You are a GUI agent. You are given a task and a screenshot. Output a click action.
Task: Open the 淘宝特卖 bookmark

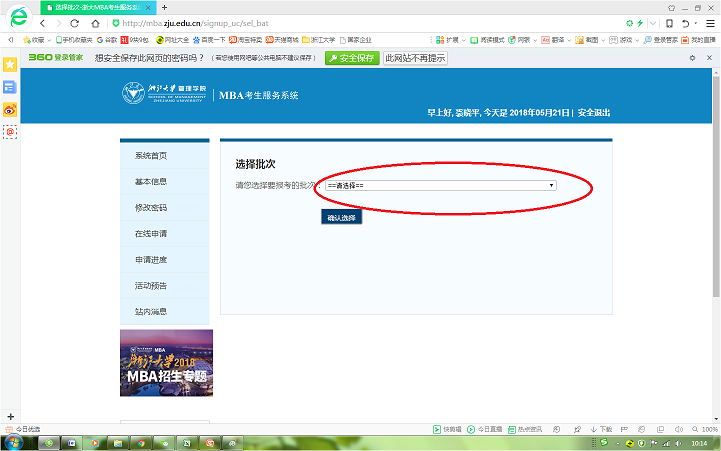click(246, 40)
